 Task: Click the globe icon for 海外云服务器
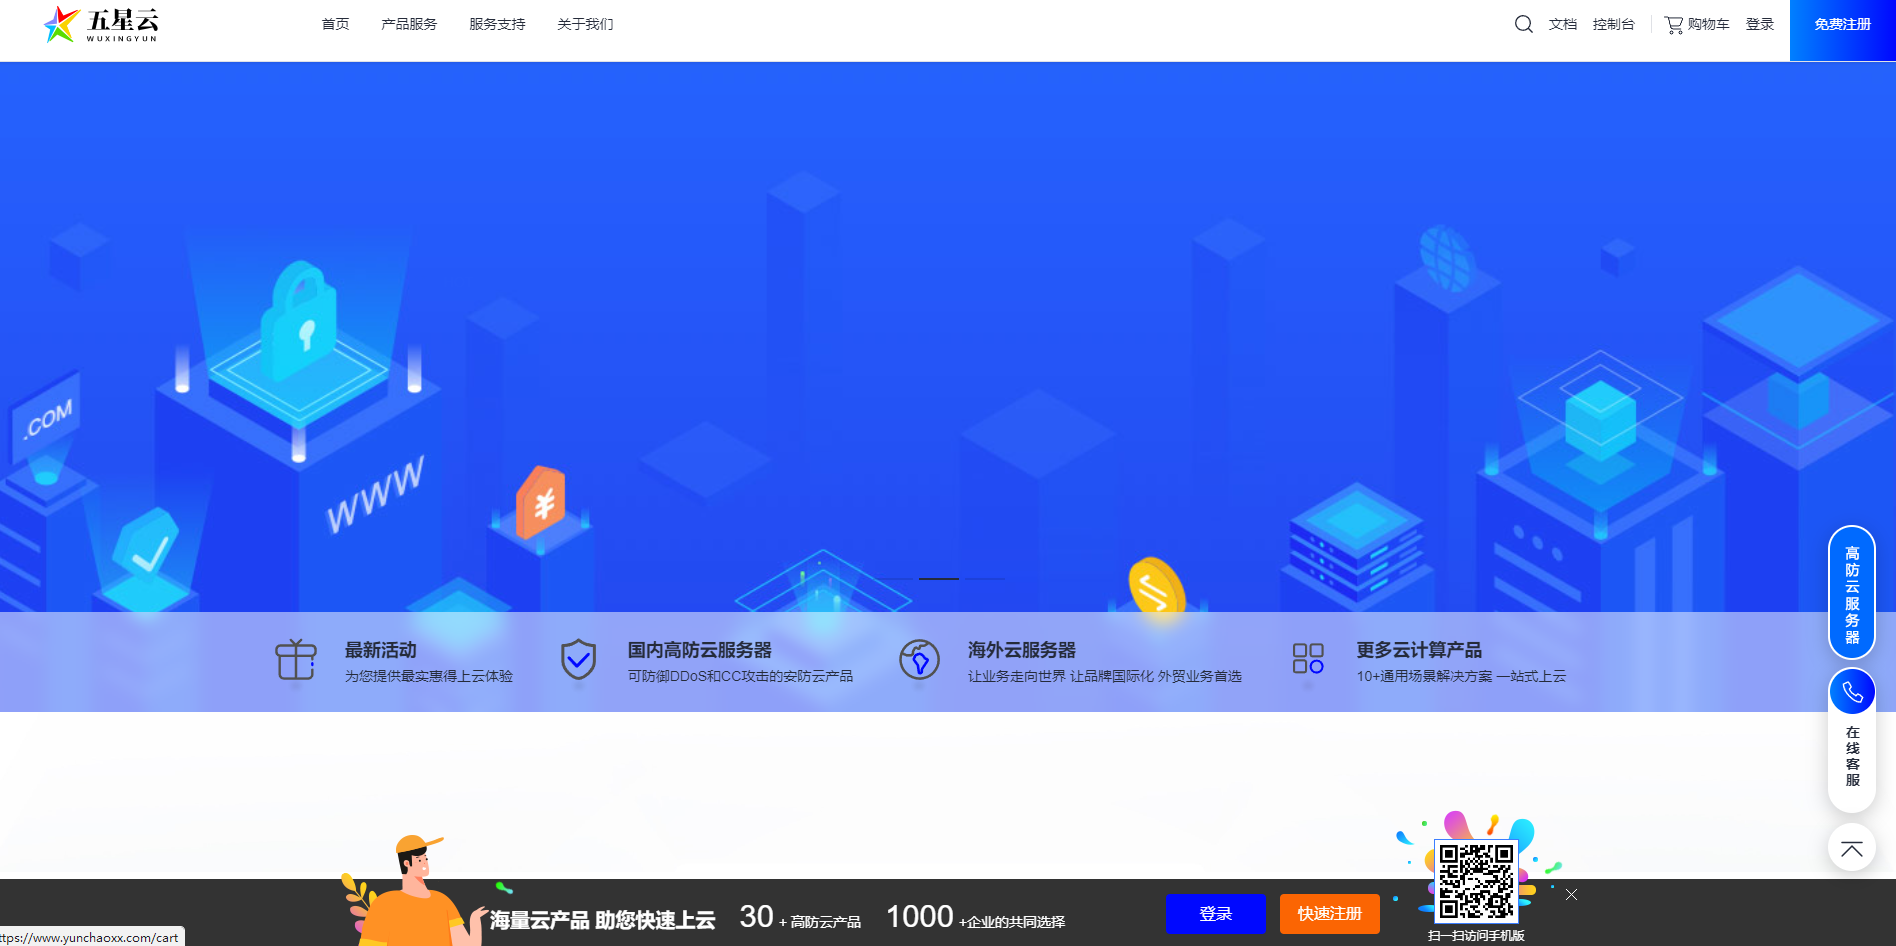(920, 660)
